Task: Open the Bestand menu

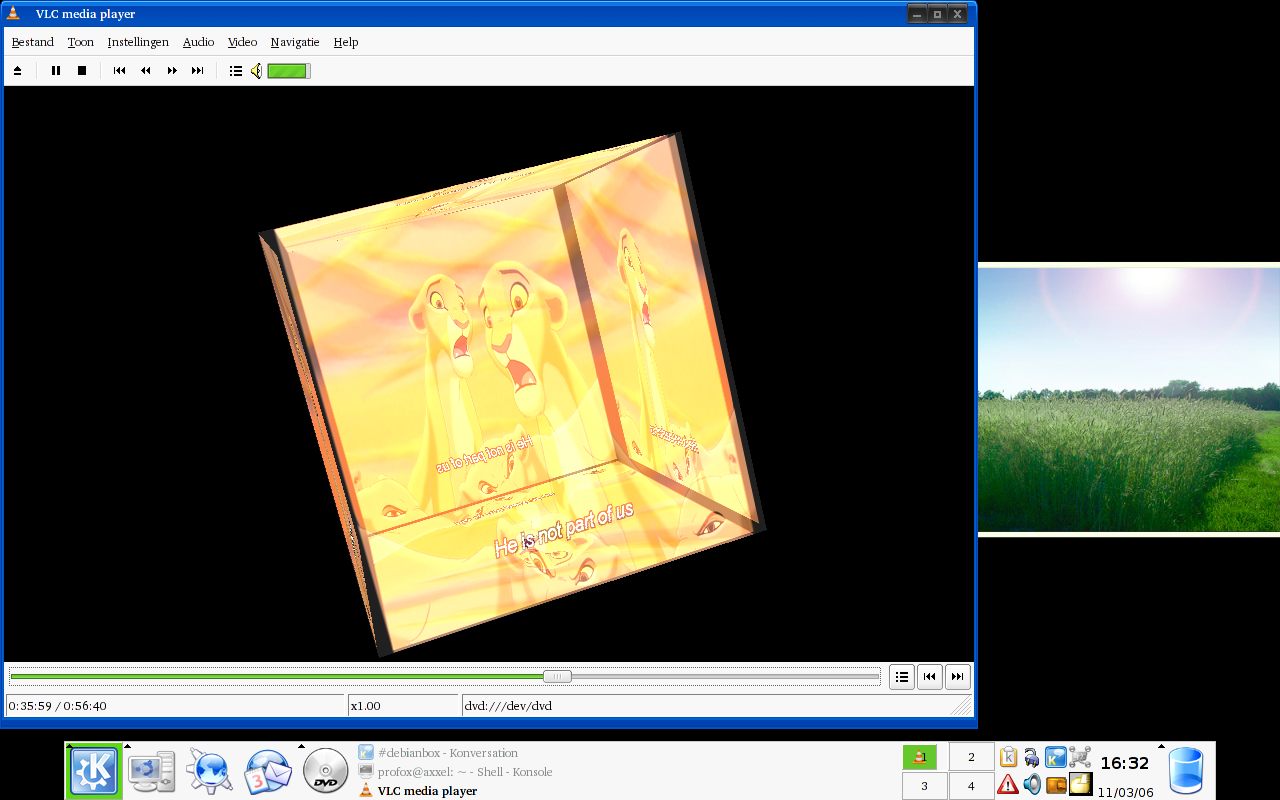Action: tap(33, 42)
